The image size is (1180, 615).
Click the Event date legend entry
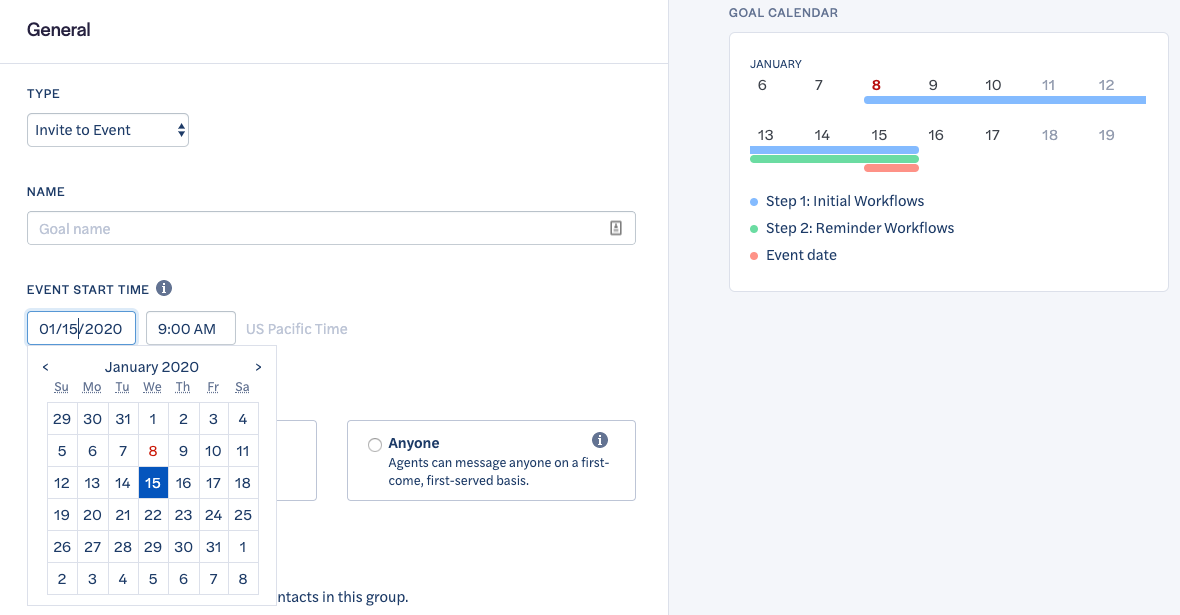pyautogui.click(x=801, y=255)
